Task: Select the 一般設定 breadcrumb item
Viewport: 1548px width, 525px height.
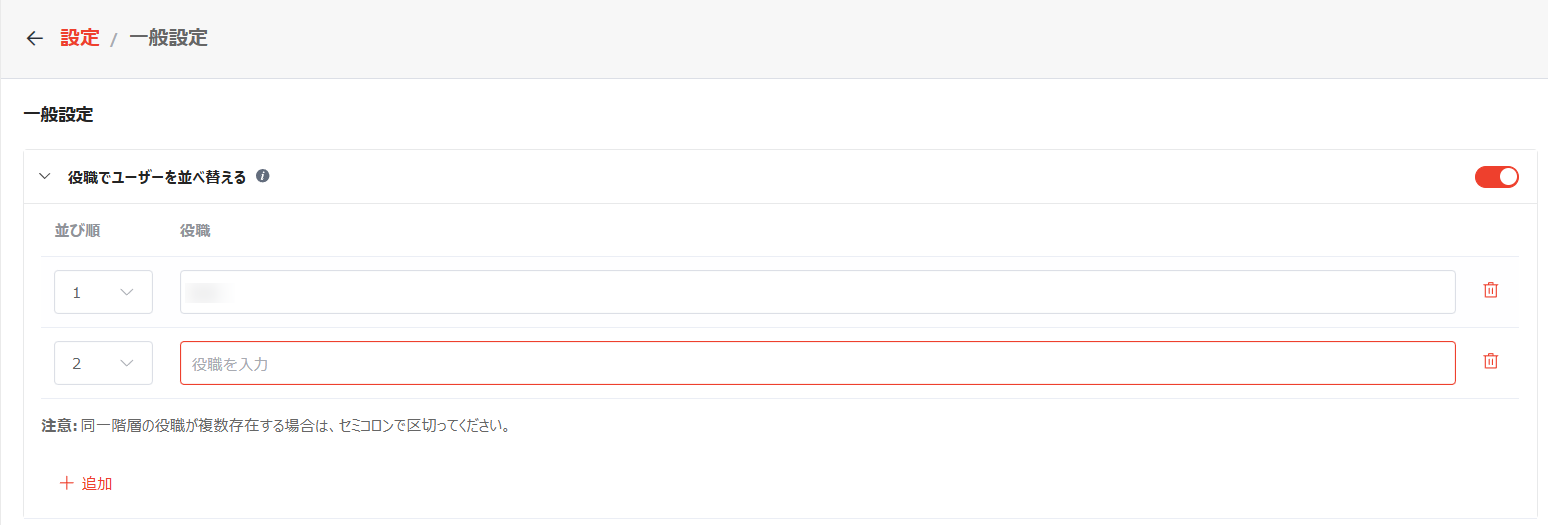Action: pyautogui.click(x=169, y=38)
